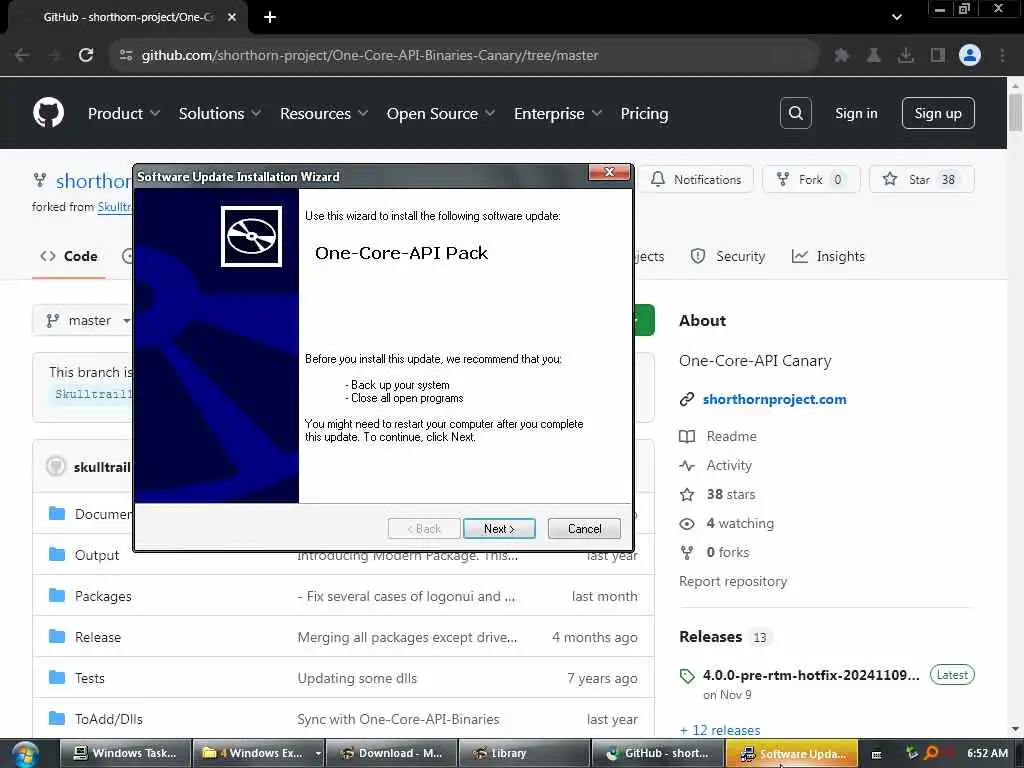Click Report repository
The height and width of the screenshot is (768, 1024).
[x=733, y=581]
